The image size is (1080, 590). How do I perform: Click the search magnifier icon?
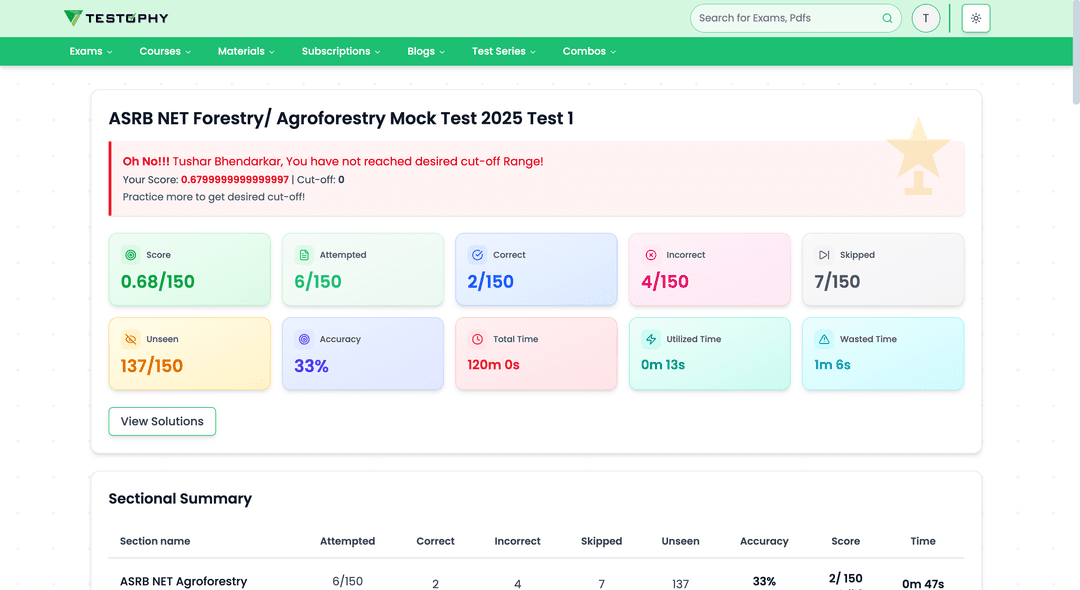[887, 19]
